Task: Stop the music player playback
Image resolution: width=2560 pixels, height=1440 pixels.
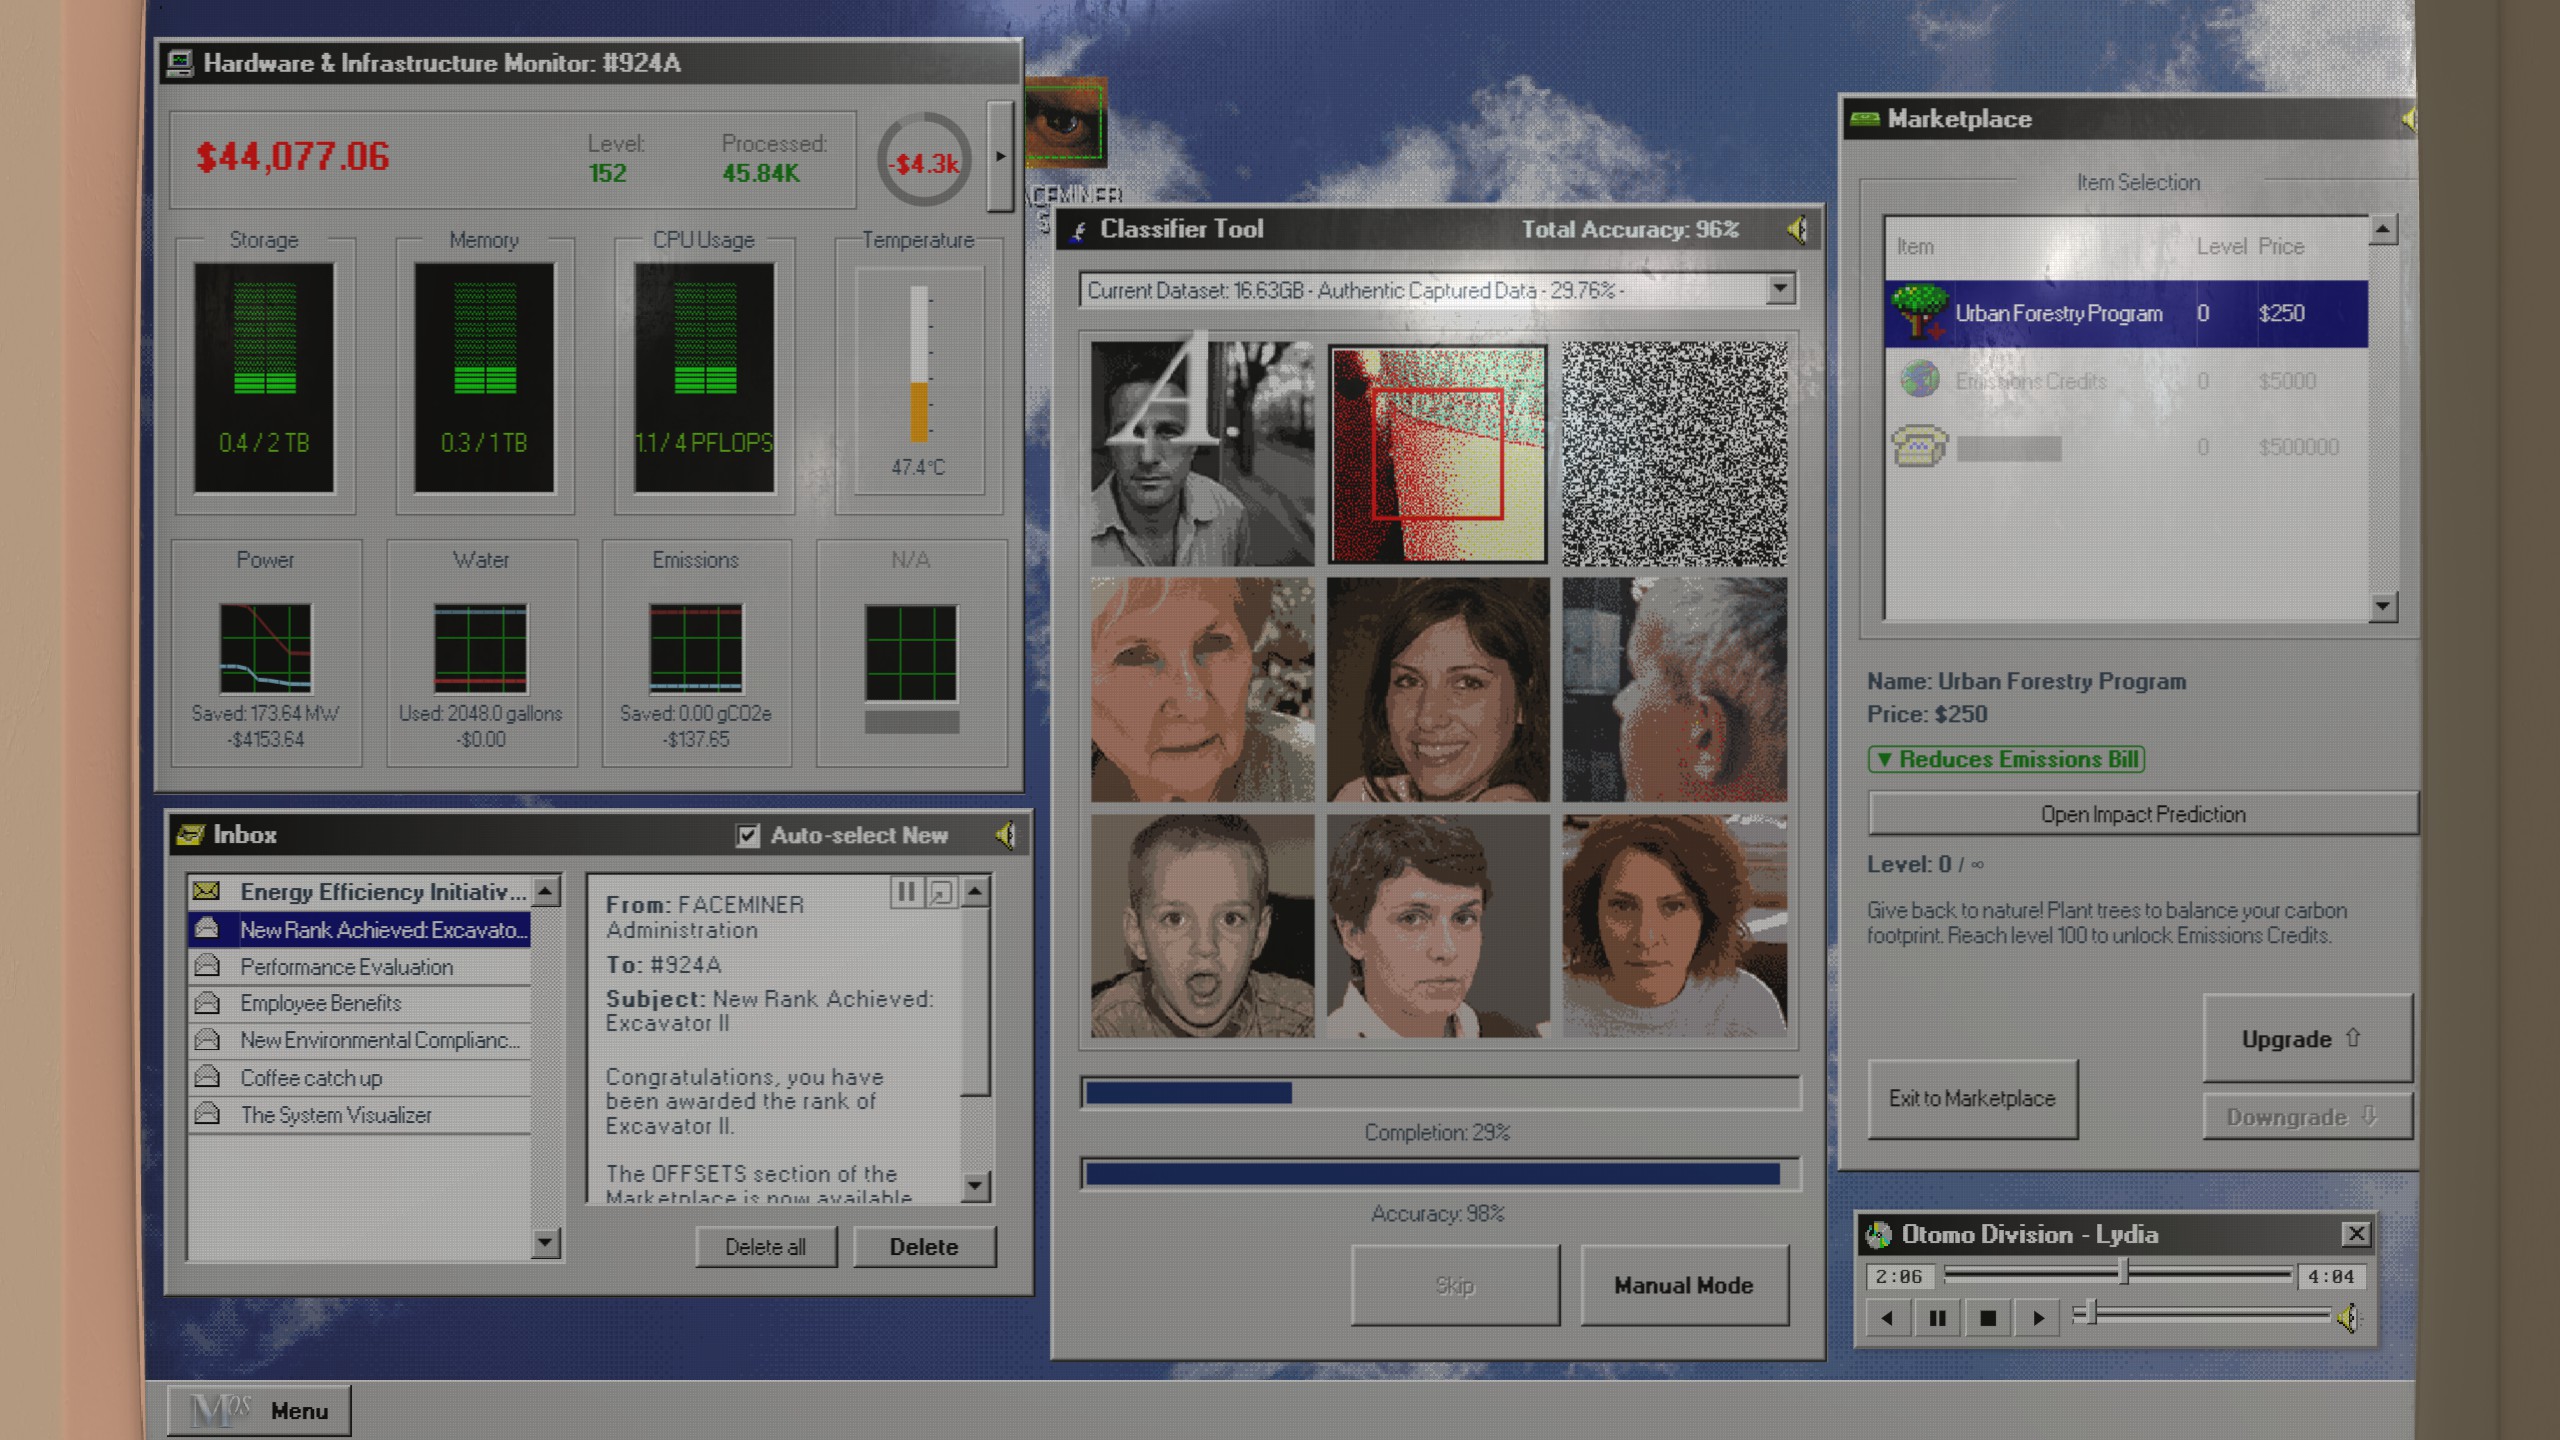Action: click(1988, 1318)
